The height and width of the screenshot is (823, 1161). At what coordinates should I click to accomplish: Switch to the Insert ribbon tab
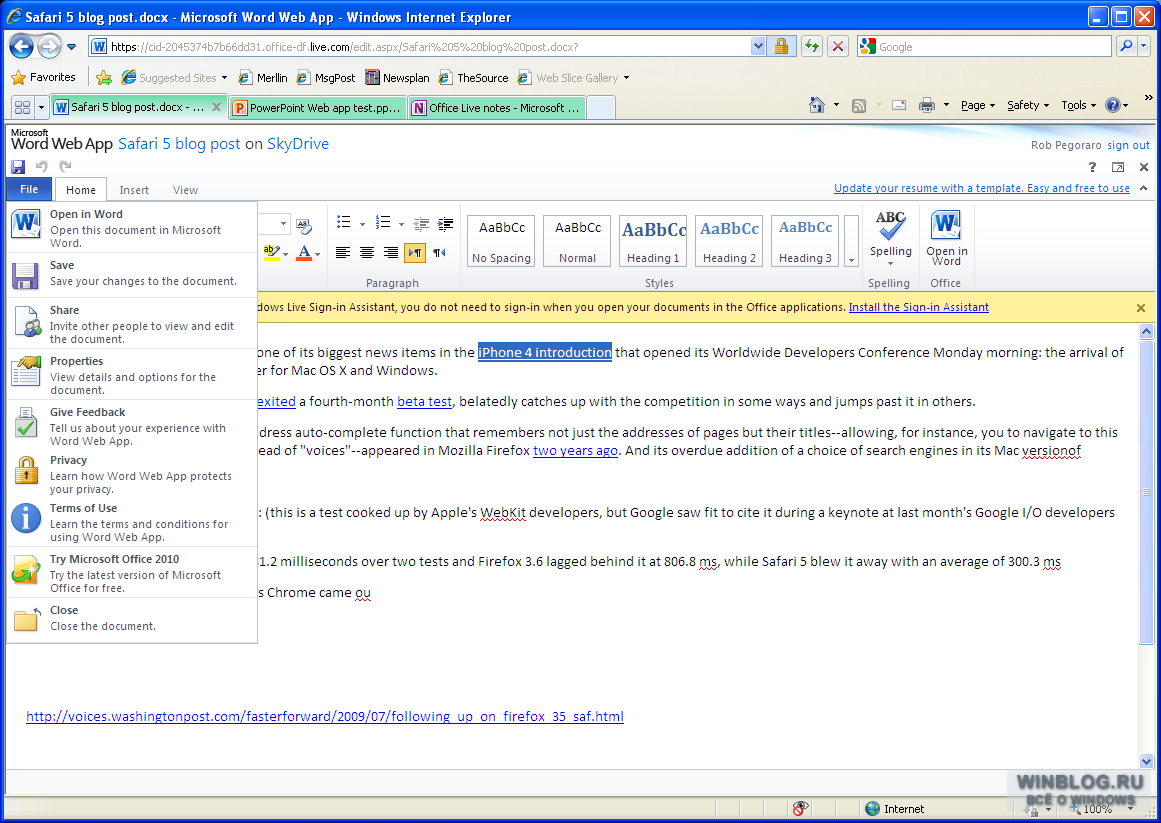coord(134,190)
